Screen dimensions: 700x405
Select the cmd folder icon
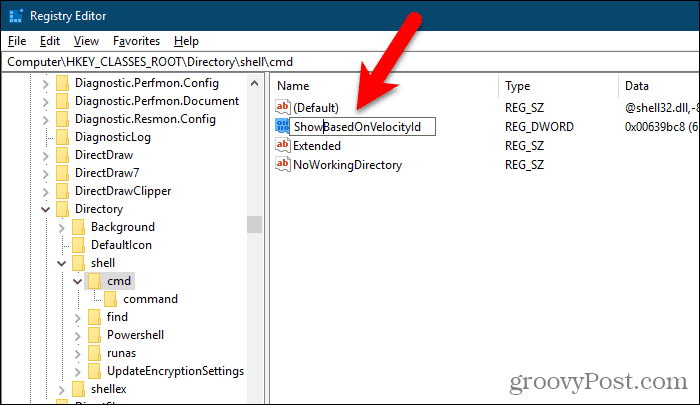(95, 281)
